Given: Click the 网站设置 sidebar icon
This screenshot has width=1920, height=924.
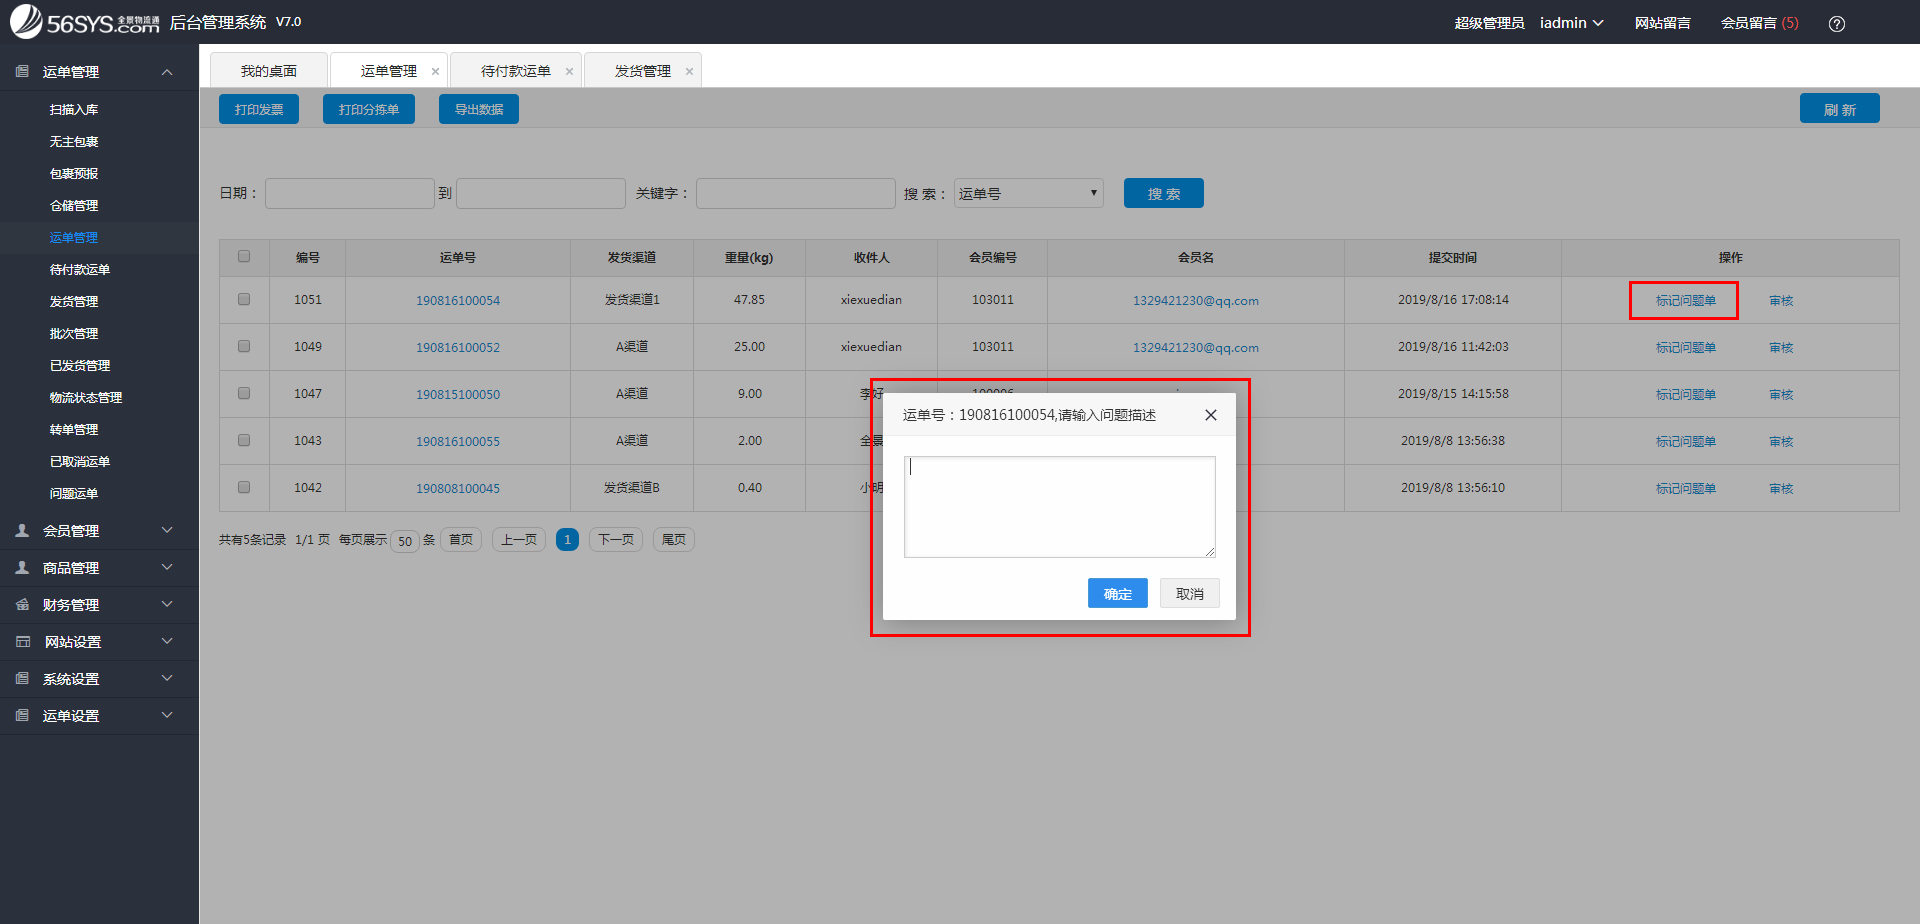Looking at the screenshot, I should [21, 641].
